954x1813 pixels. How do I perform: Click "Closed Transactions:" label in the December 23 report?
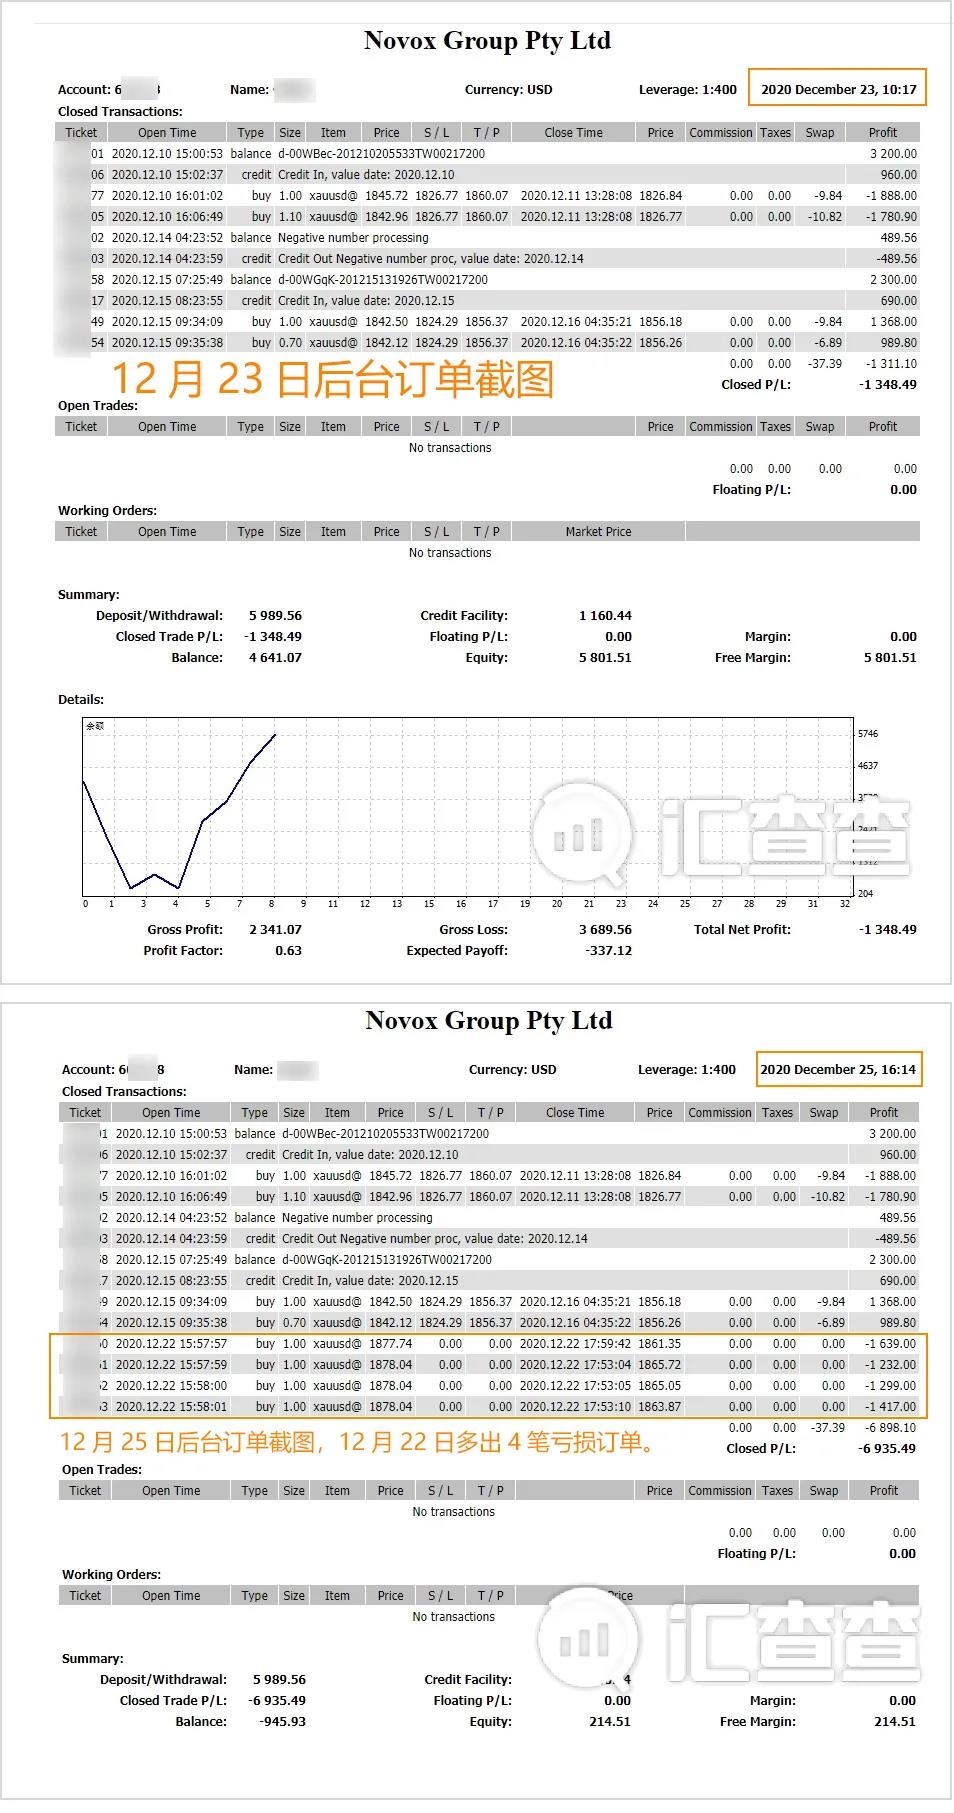[x=120, y=111]
